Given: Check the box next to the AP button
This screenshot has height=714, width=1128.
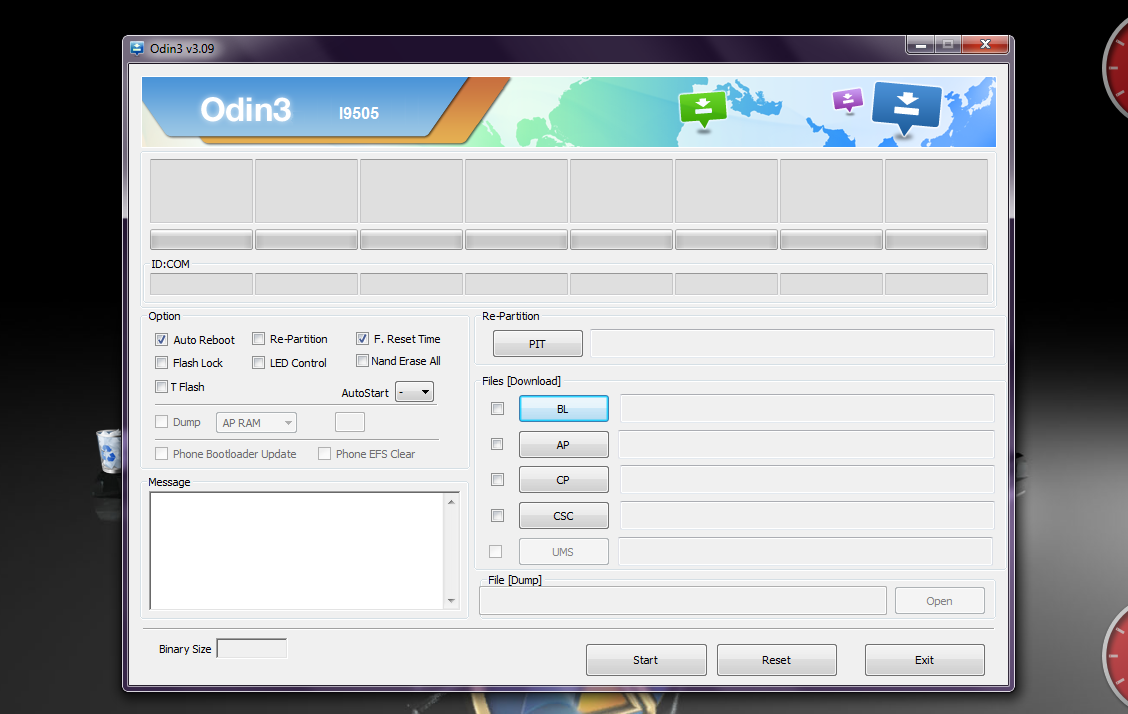Looking at the screenshot, I should pyautogui.click(x=497, y=444).
